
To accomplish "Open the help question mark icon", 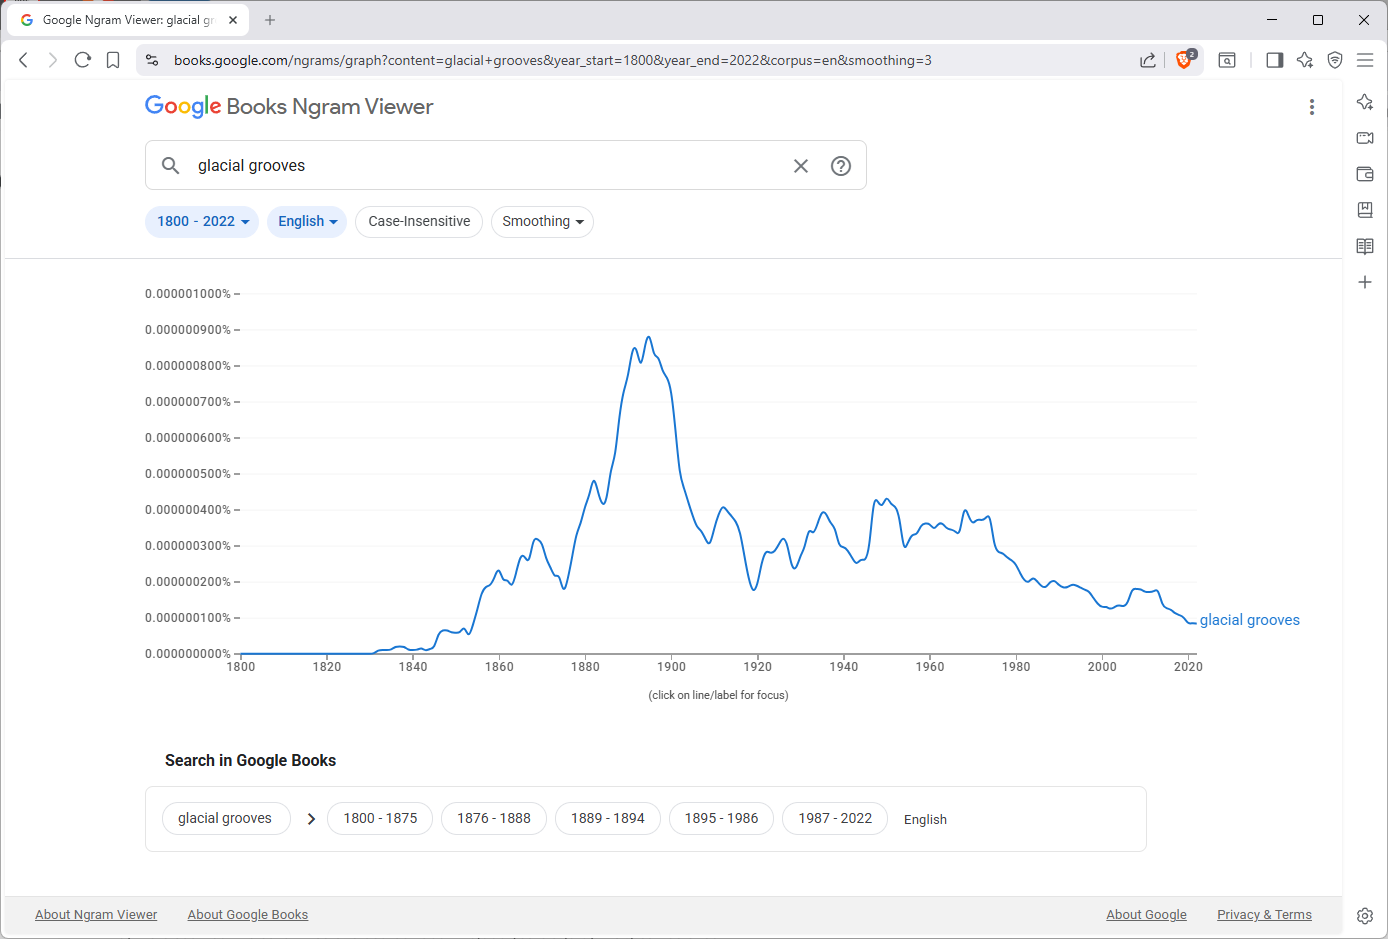I will pos(841,166).
